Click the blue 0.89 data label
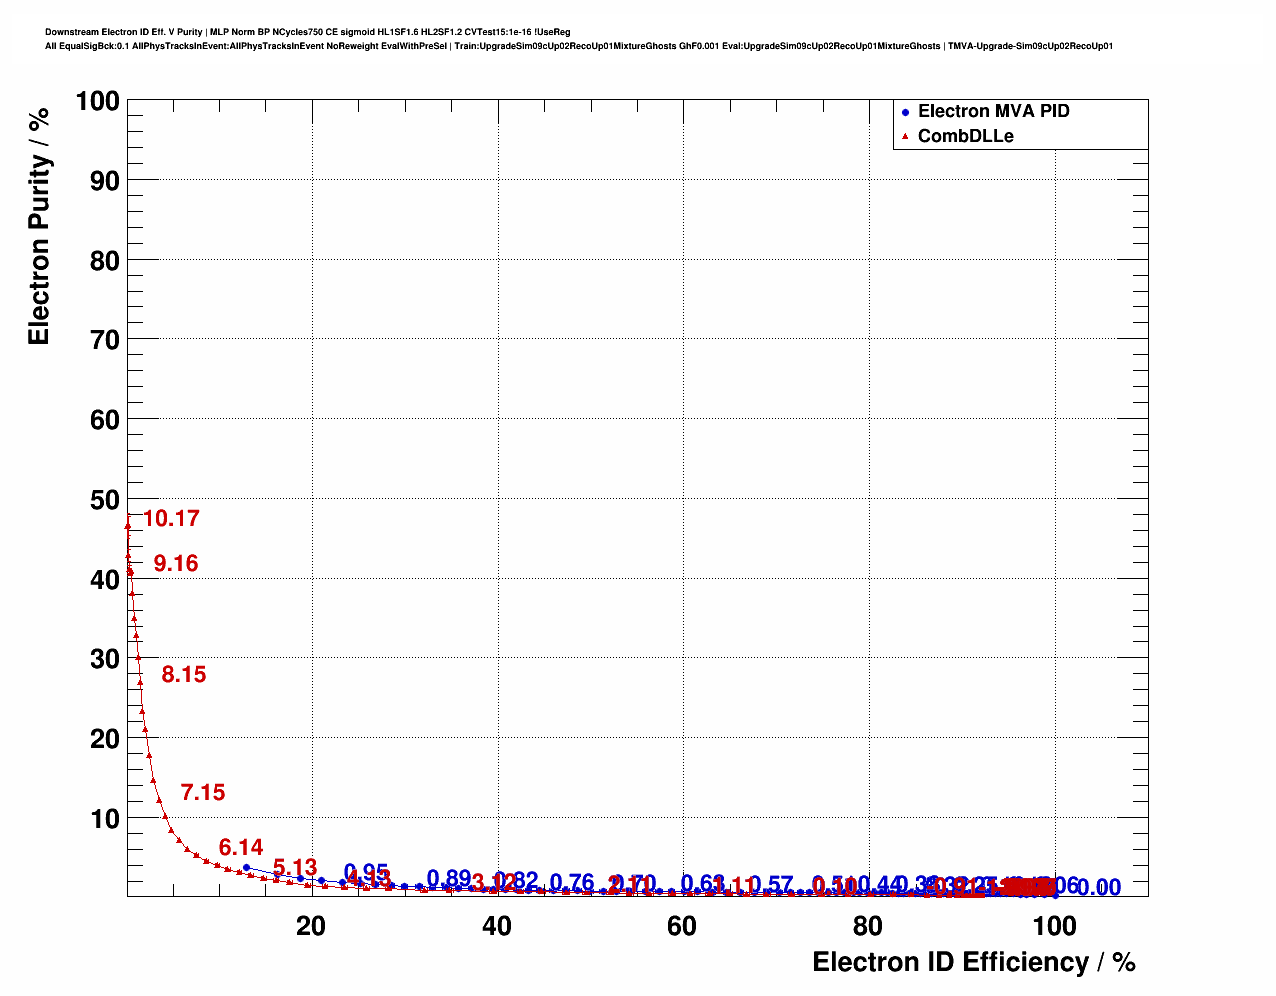This screenshot has height=996, width=1276. click(x=449, y=879)
